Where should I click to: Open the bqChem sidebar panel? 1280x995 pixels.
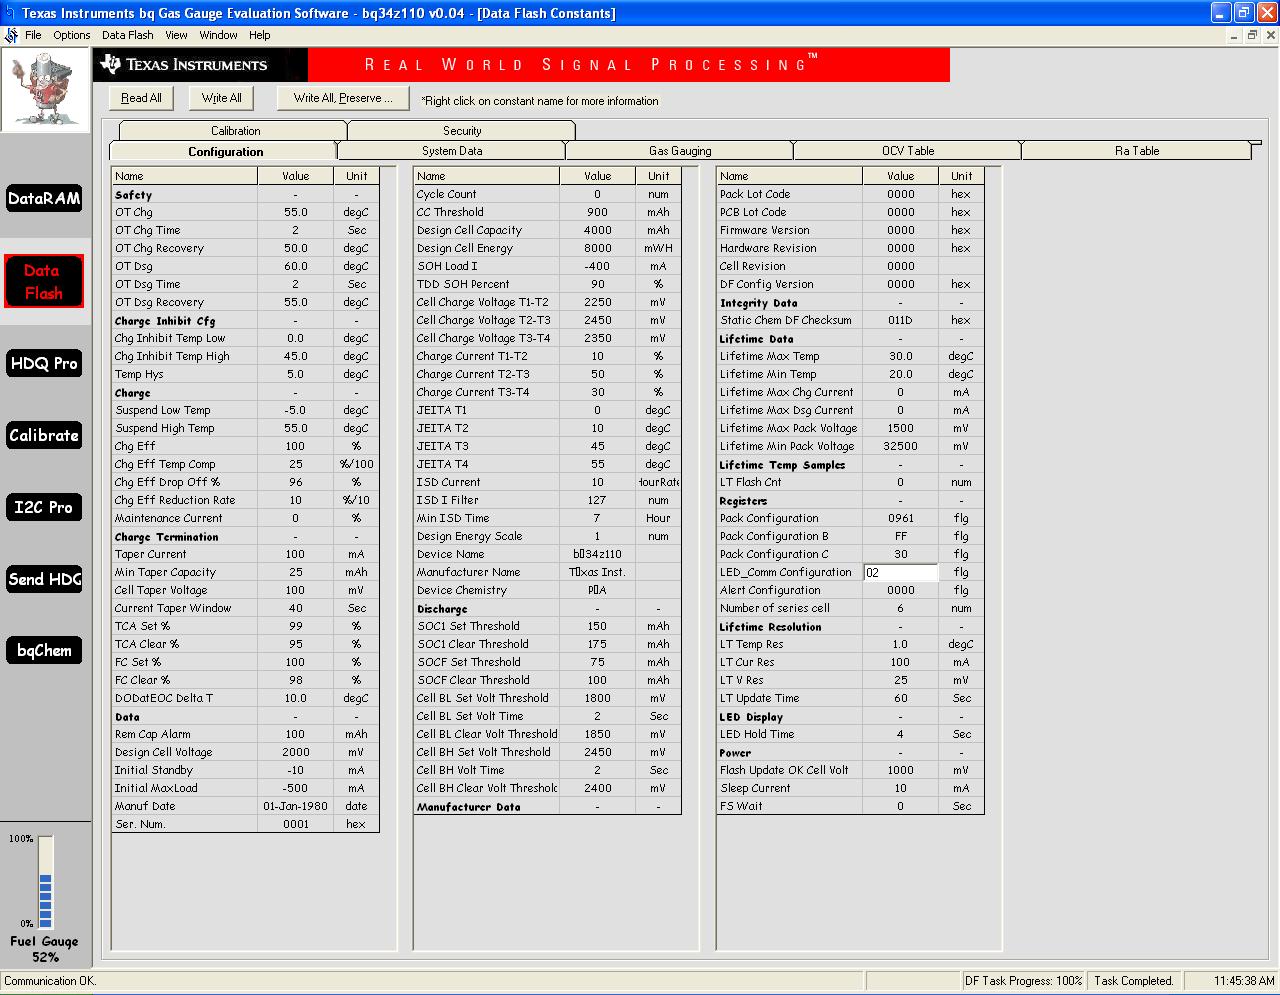(x=44, y=650)
